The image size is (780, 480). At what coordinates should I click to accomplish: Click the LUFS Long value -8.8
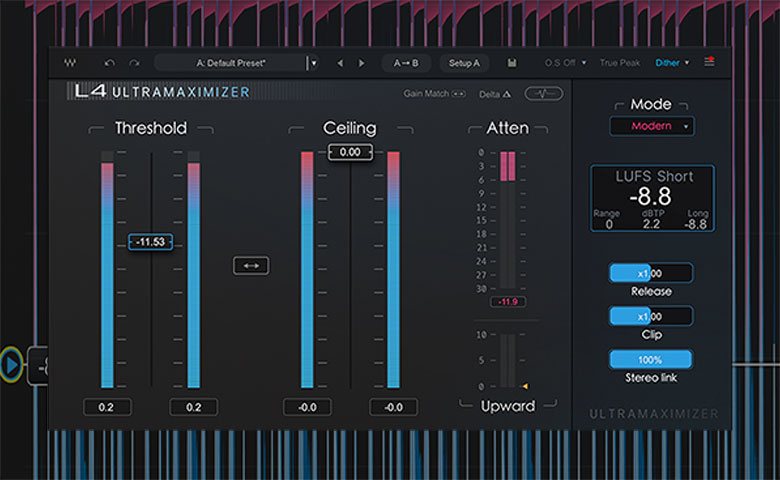[696, 224]
